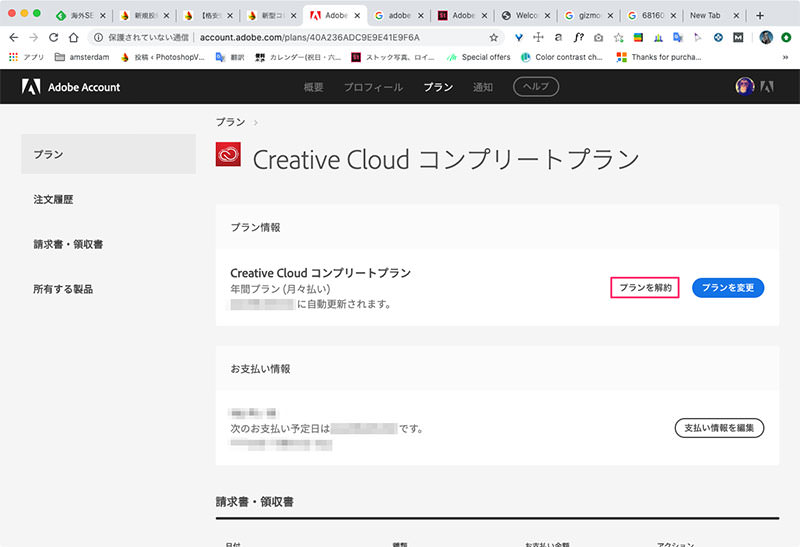Open 注文履歴 in the sidebar
This screenshot has height=547, width=800.
[53, 199]
